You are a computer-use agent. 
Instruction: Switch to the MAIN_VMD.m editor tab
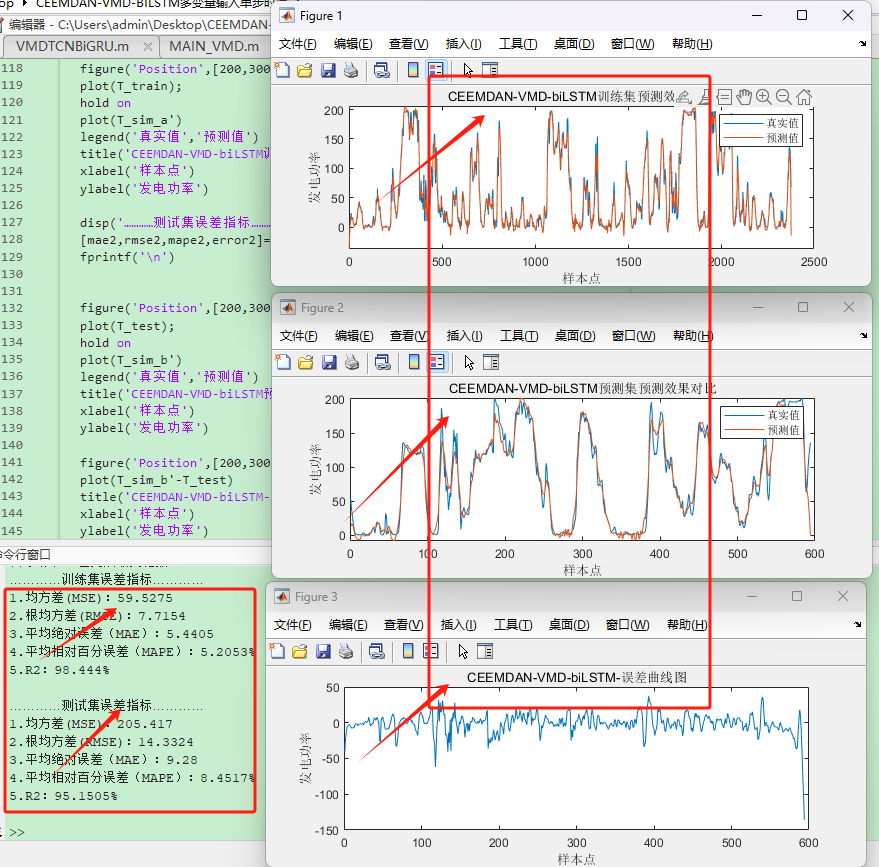[210, 46]
